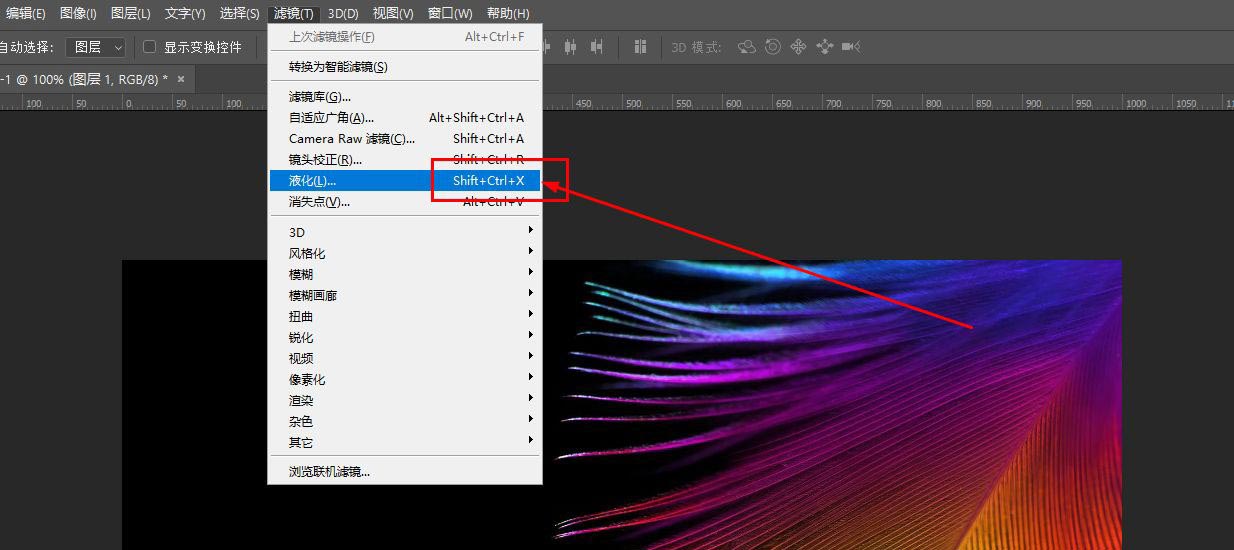1234x550 pixels.
Task: Close the 图层 1 document tab
Action: [x=181, y=79]
